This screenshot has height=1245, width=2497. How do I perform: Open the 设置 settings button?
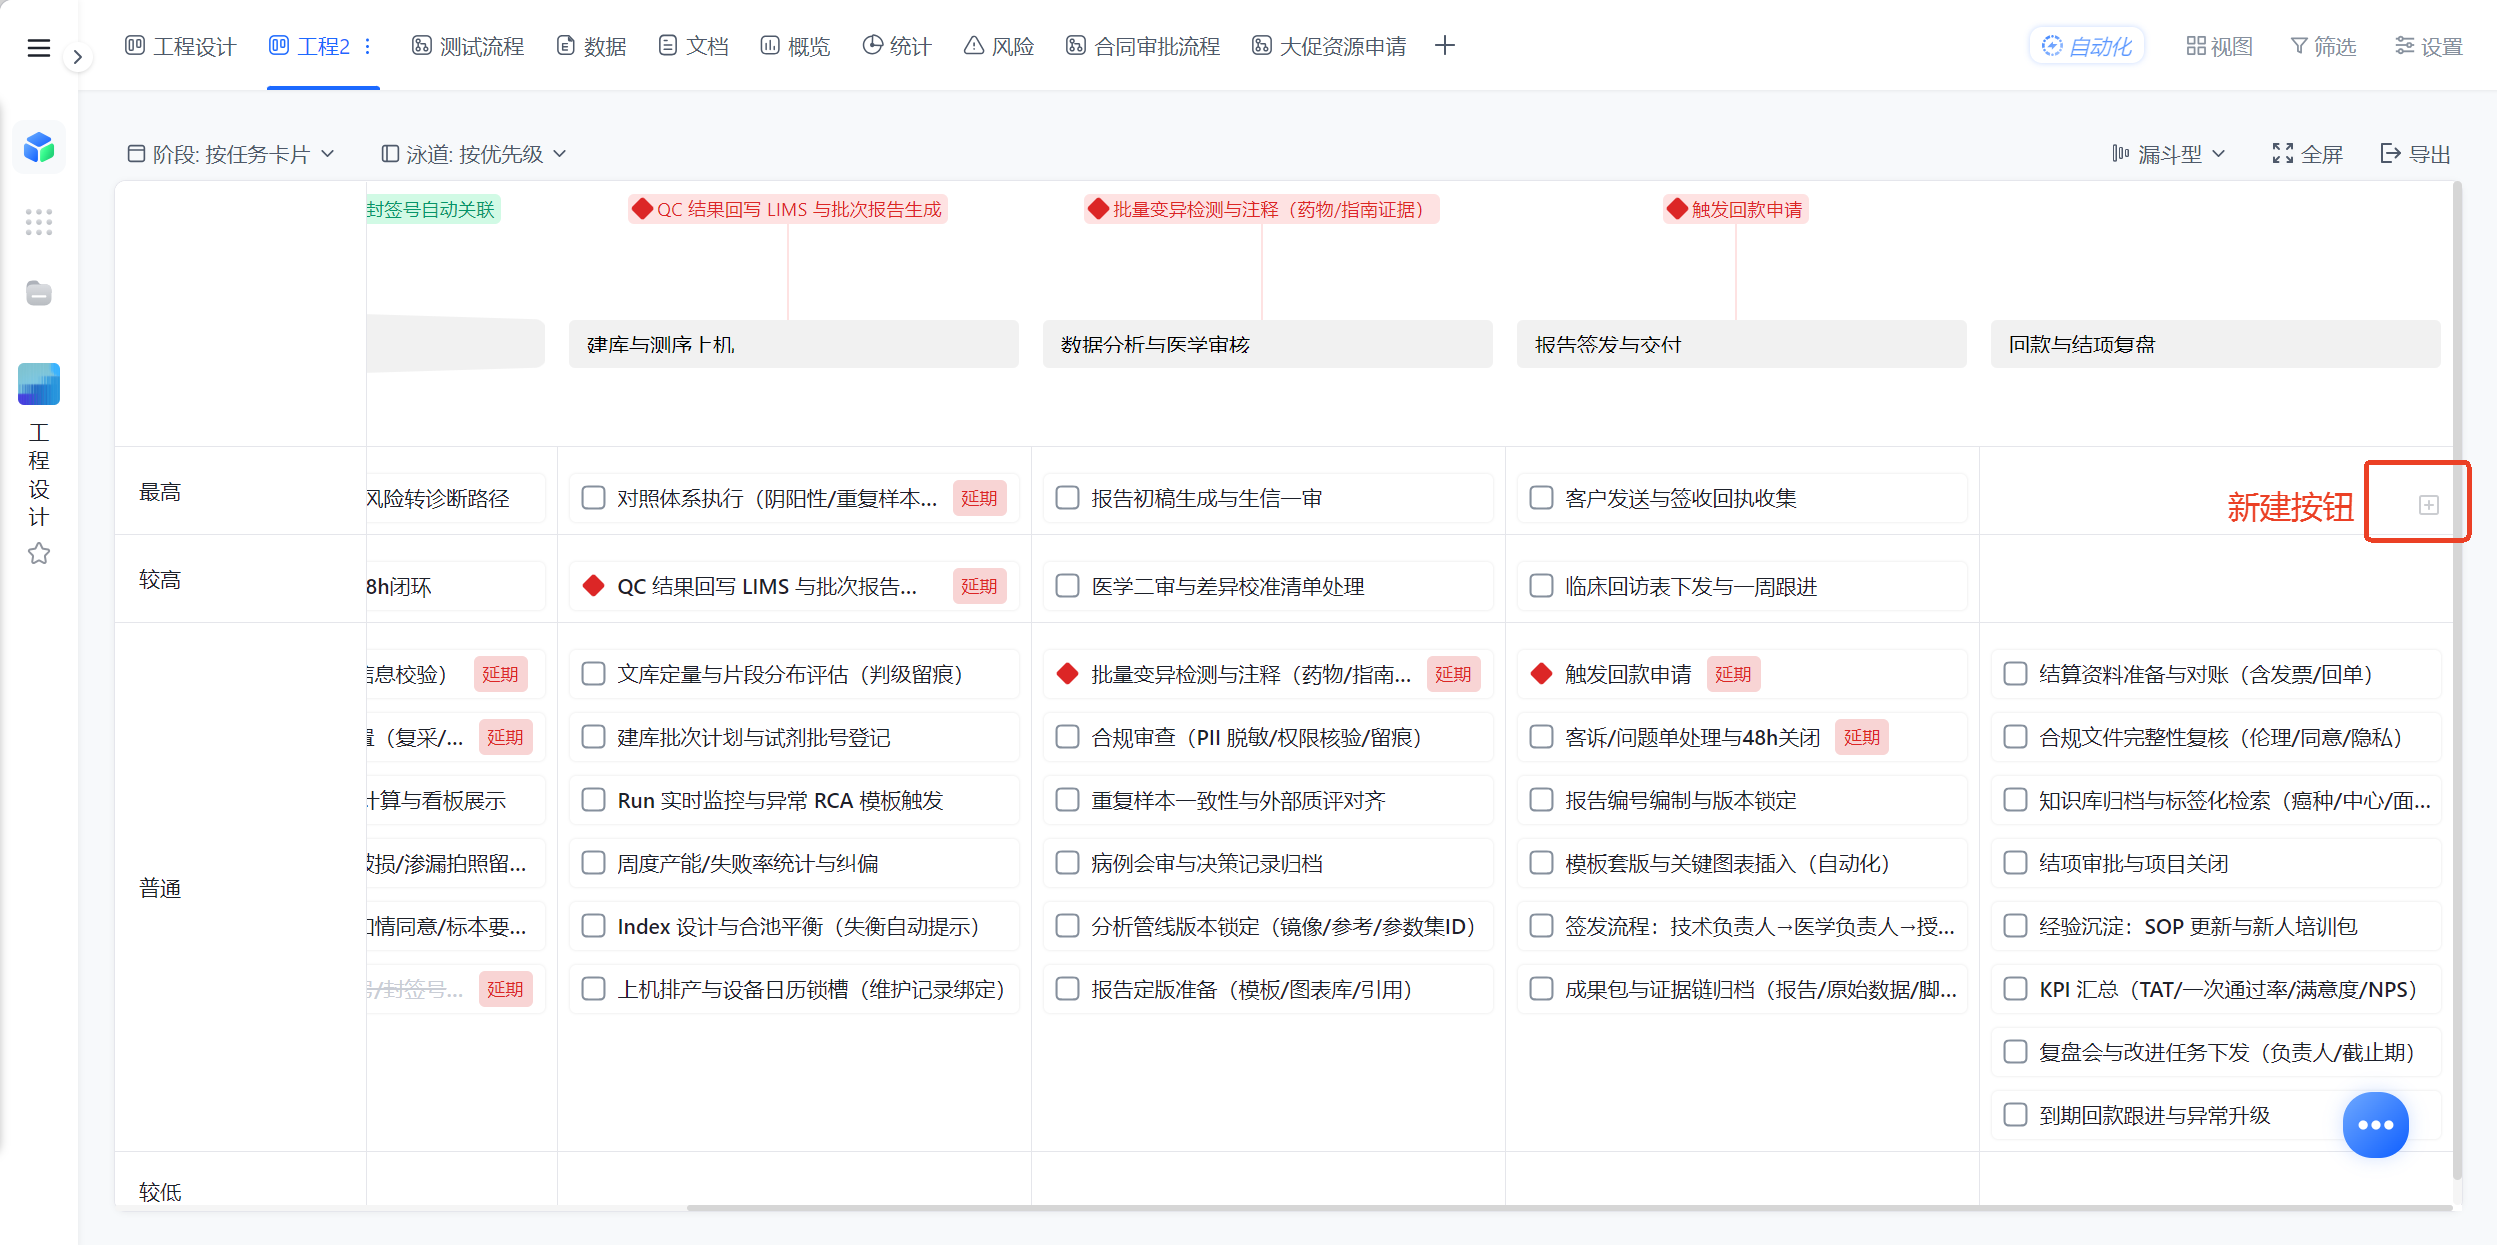click(x=2429, y=46)
